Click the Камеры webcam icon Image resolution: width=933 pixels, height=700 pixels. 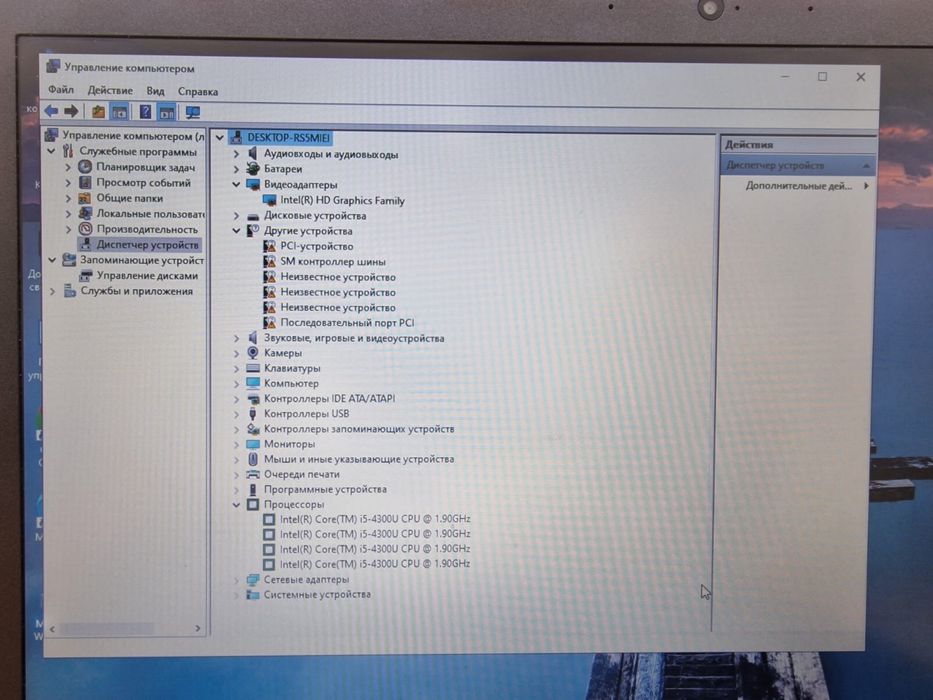tap(253, 353)
